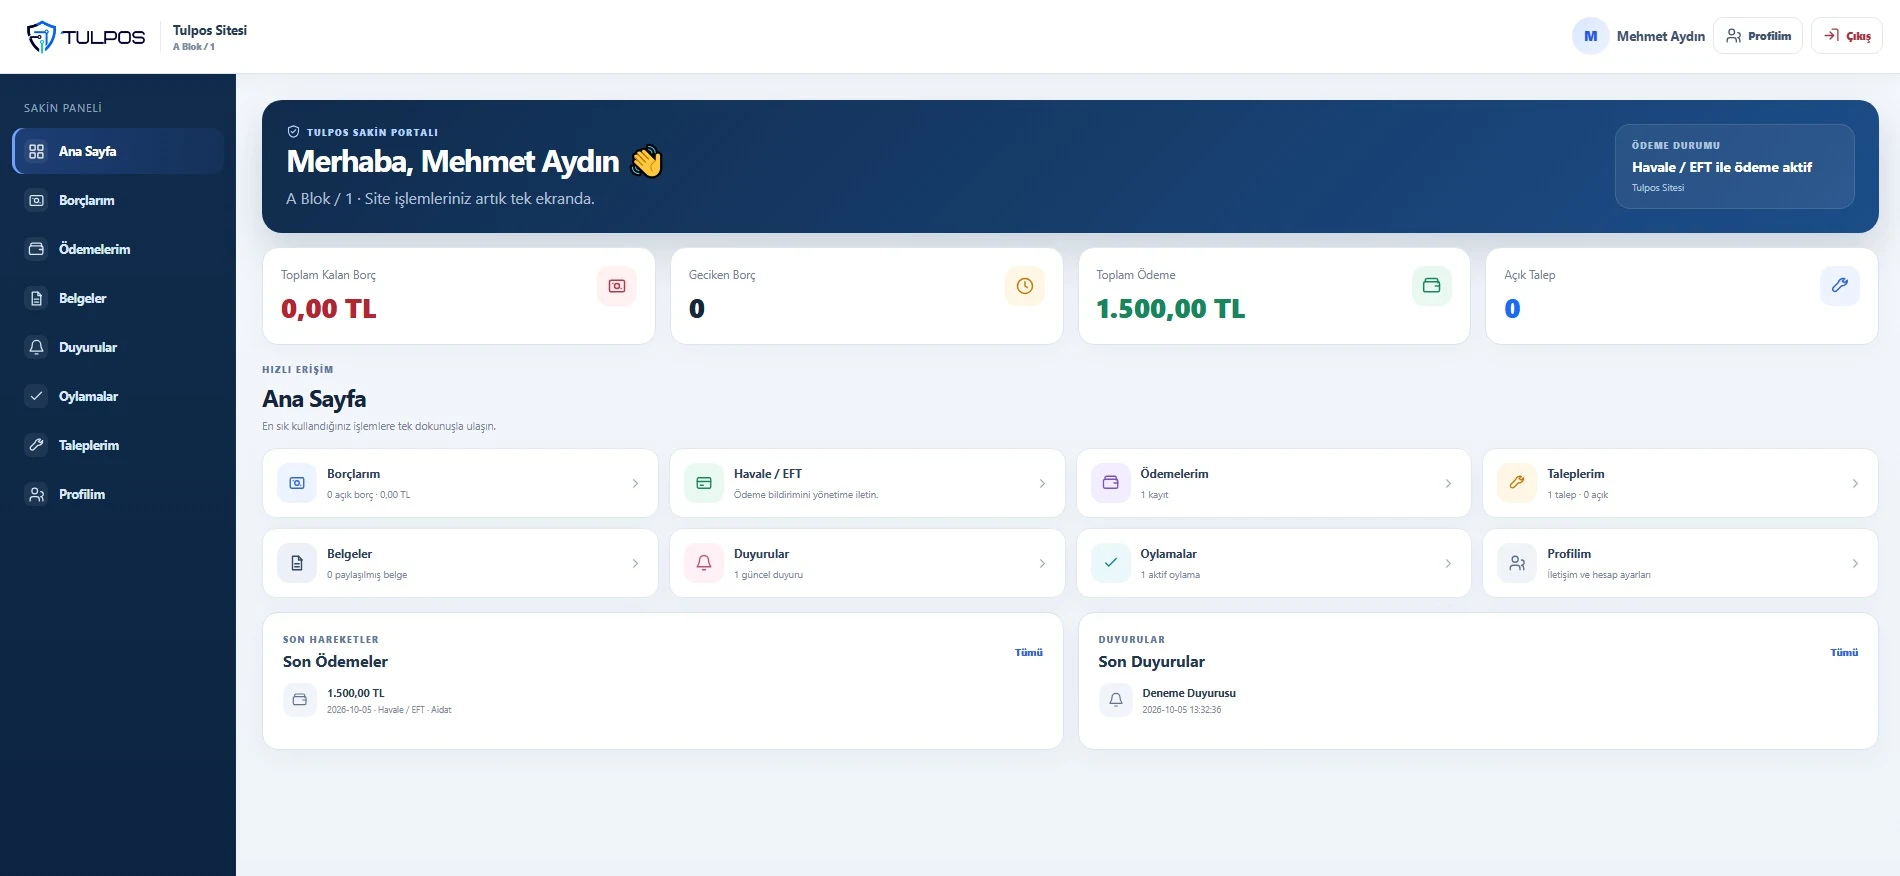Click the Havale / EFT ile ödeme aktif panel
The width and height of the screenshot is (1900, 876).
[x=1735, y=166]
